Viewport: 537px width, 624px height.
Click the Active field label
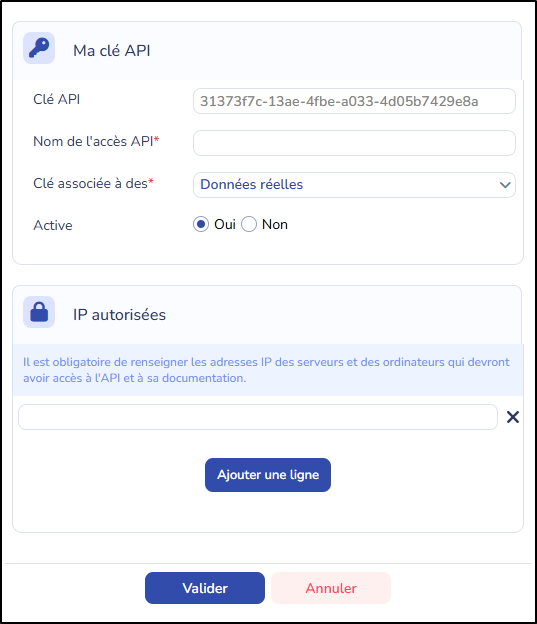click(53, 225)
